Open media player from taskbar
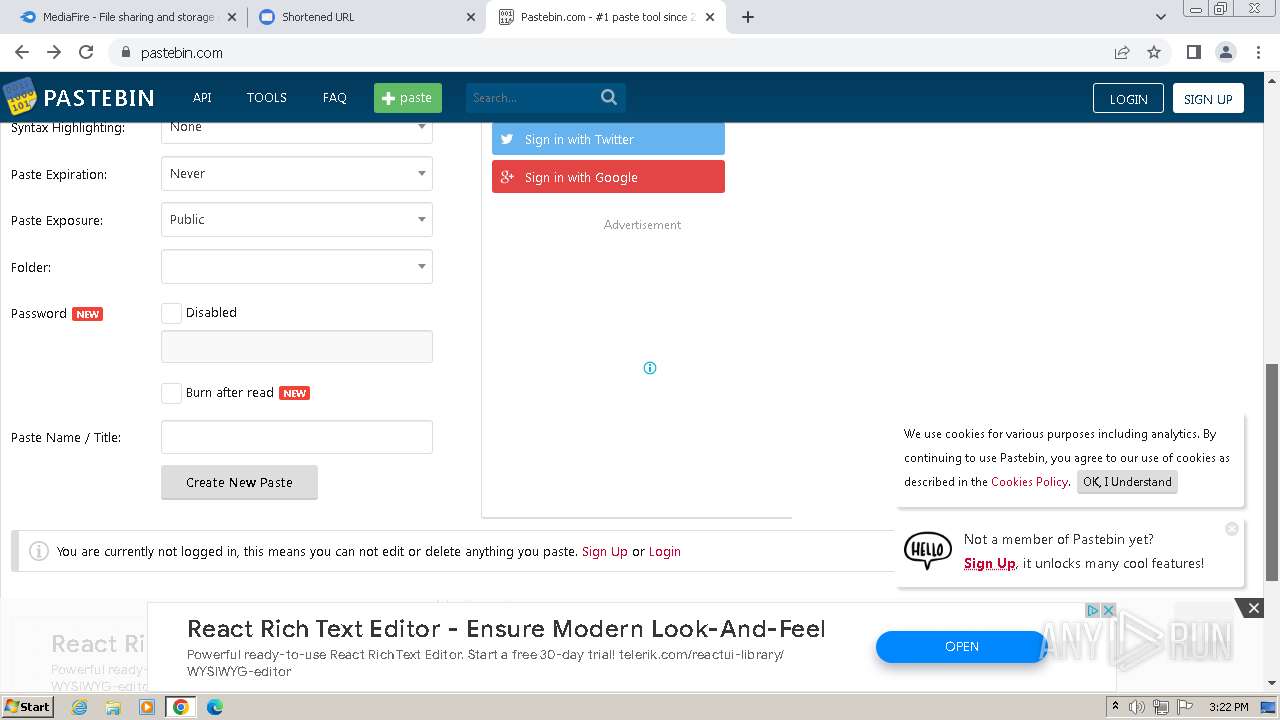 147,707
